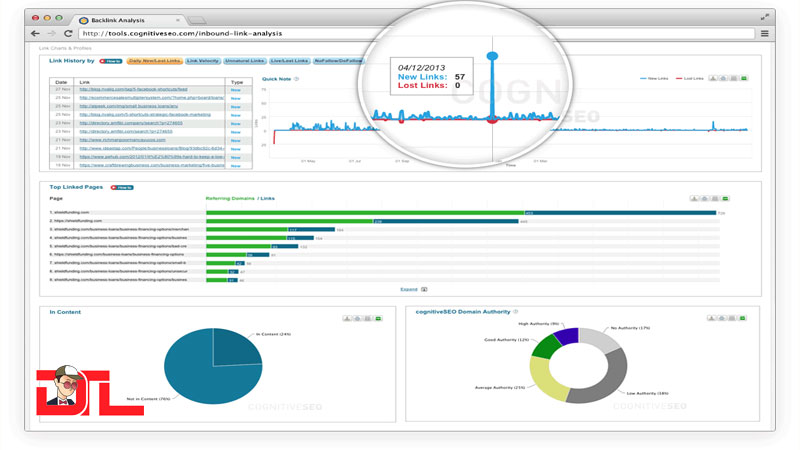
Task: Show Link History chart as table
Action: click(734, 79)
